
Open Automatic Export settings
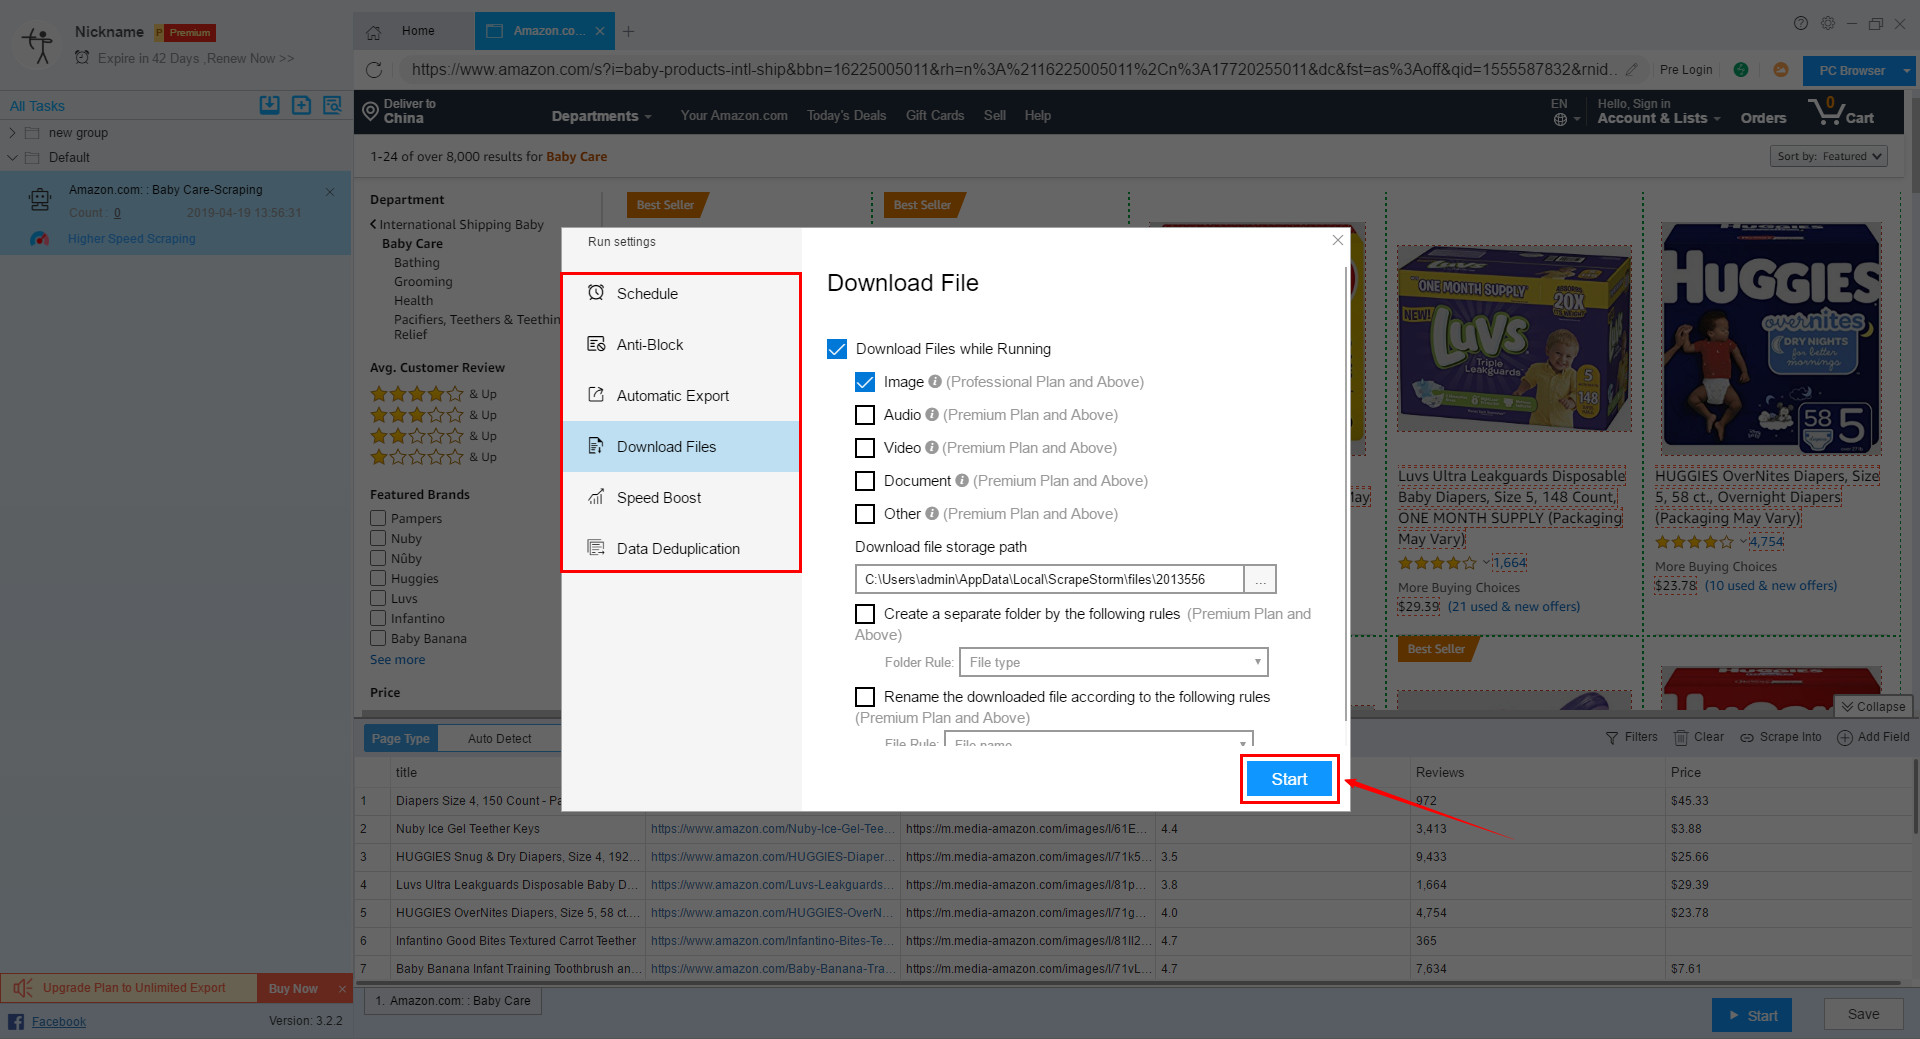click(681, 395)
